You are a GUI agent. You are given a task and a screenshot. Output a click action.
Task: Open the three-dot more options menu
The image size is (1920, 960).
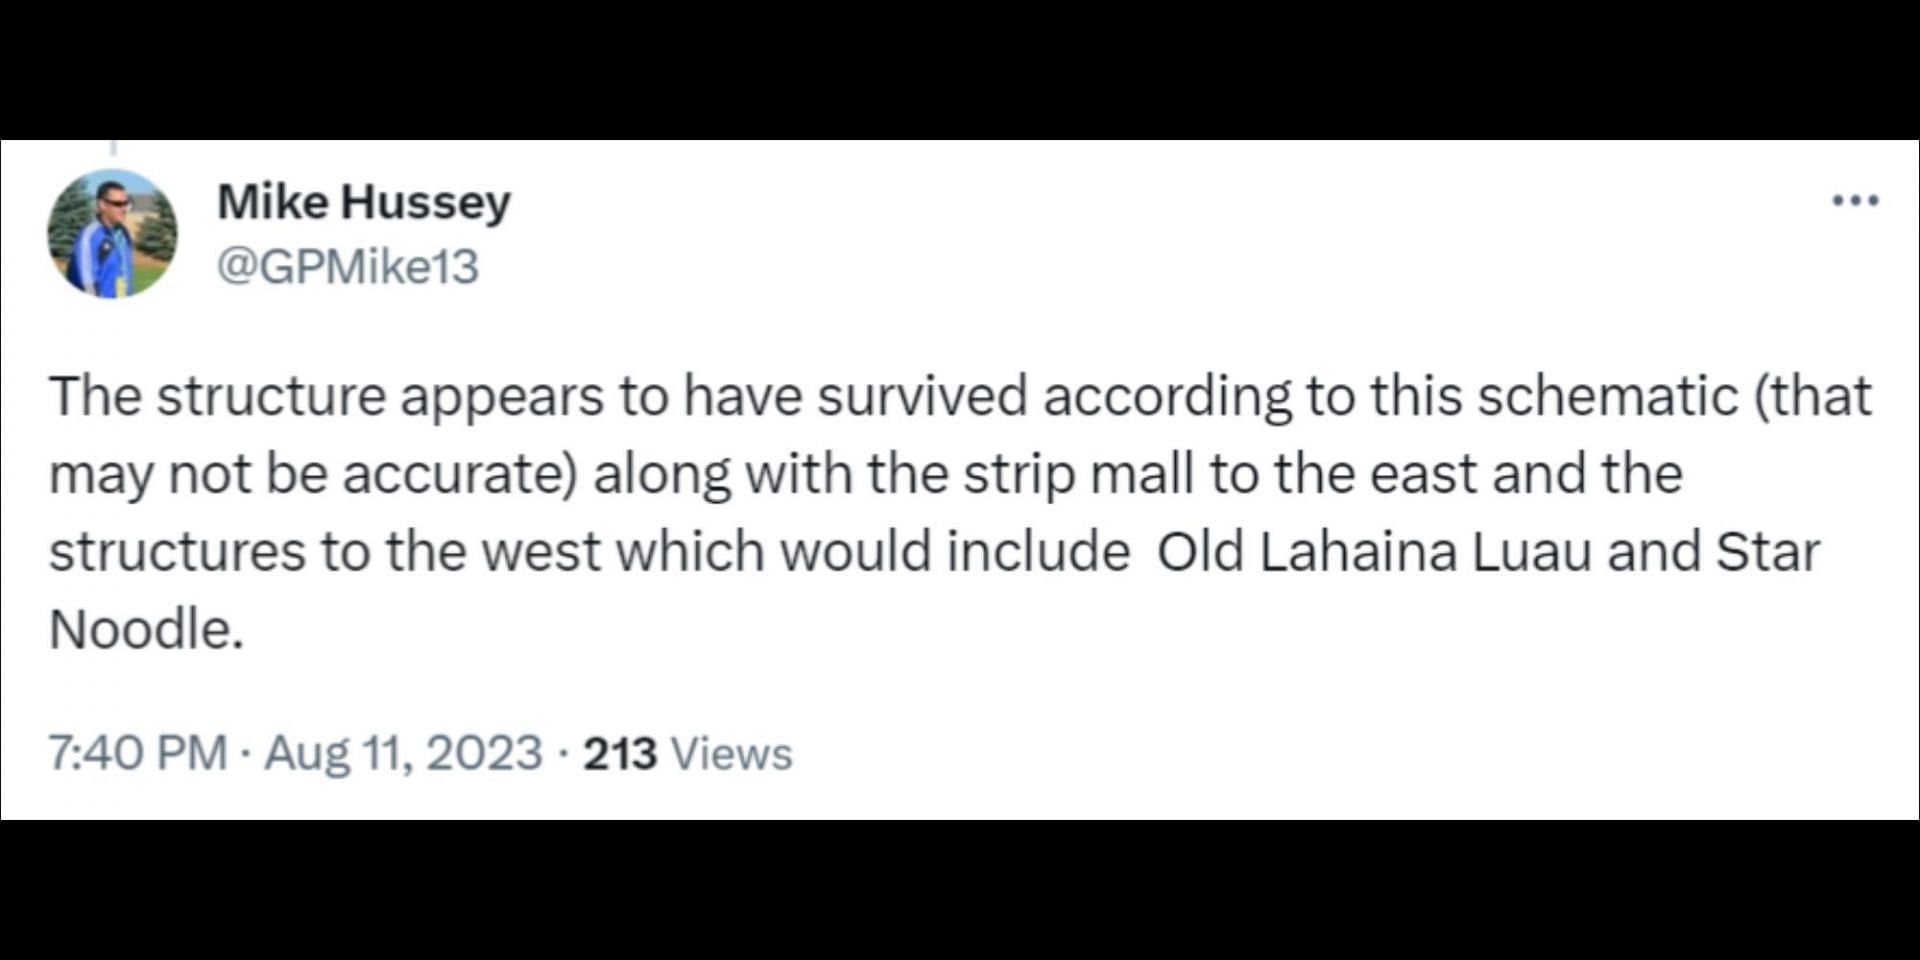1855,201
